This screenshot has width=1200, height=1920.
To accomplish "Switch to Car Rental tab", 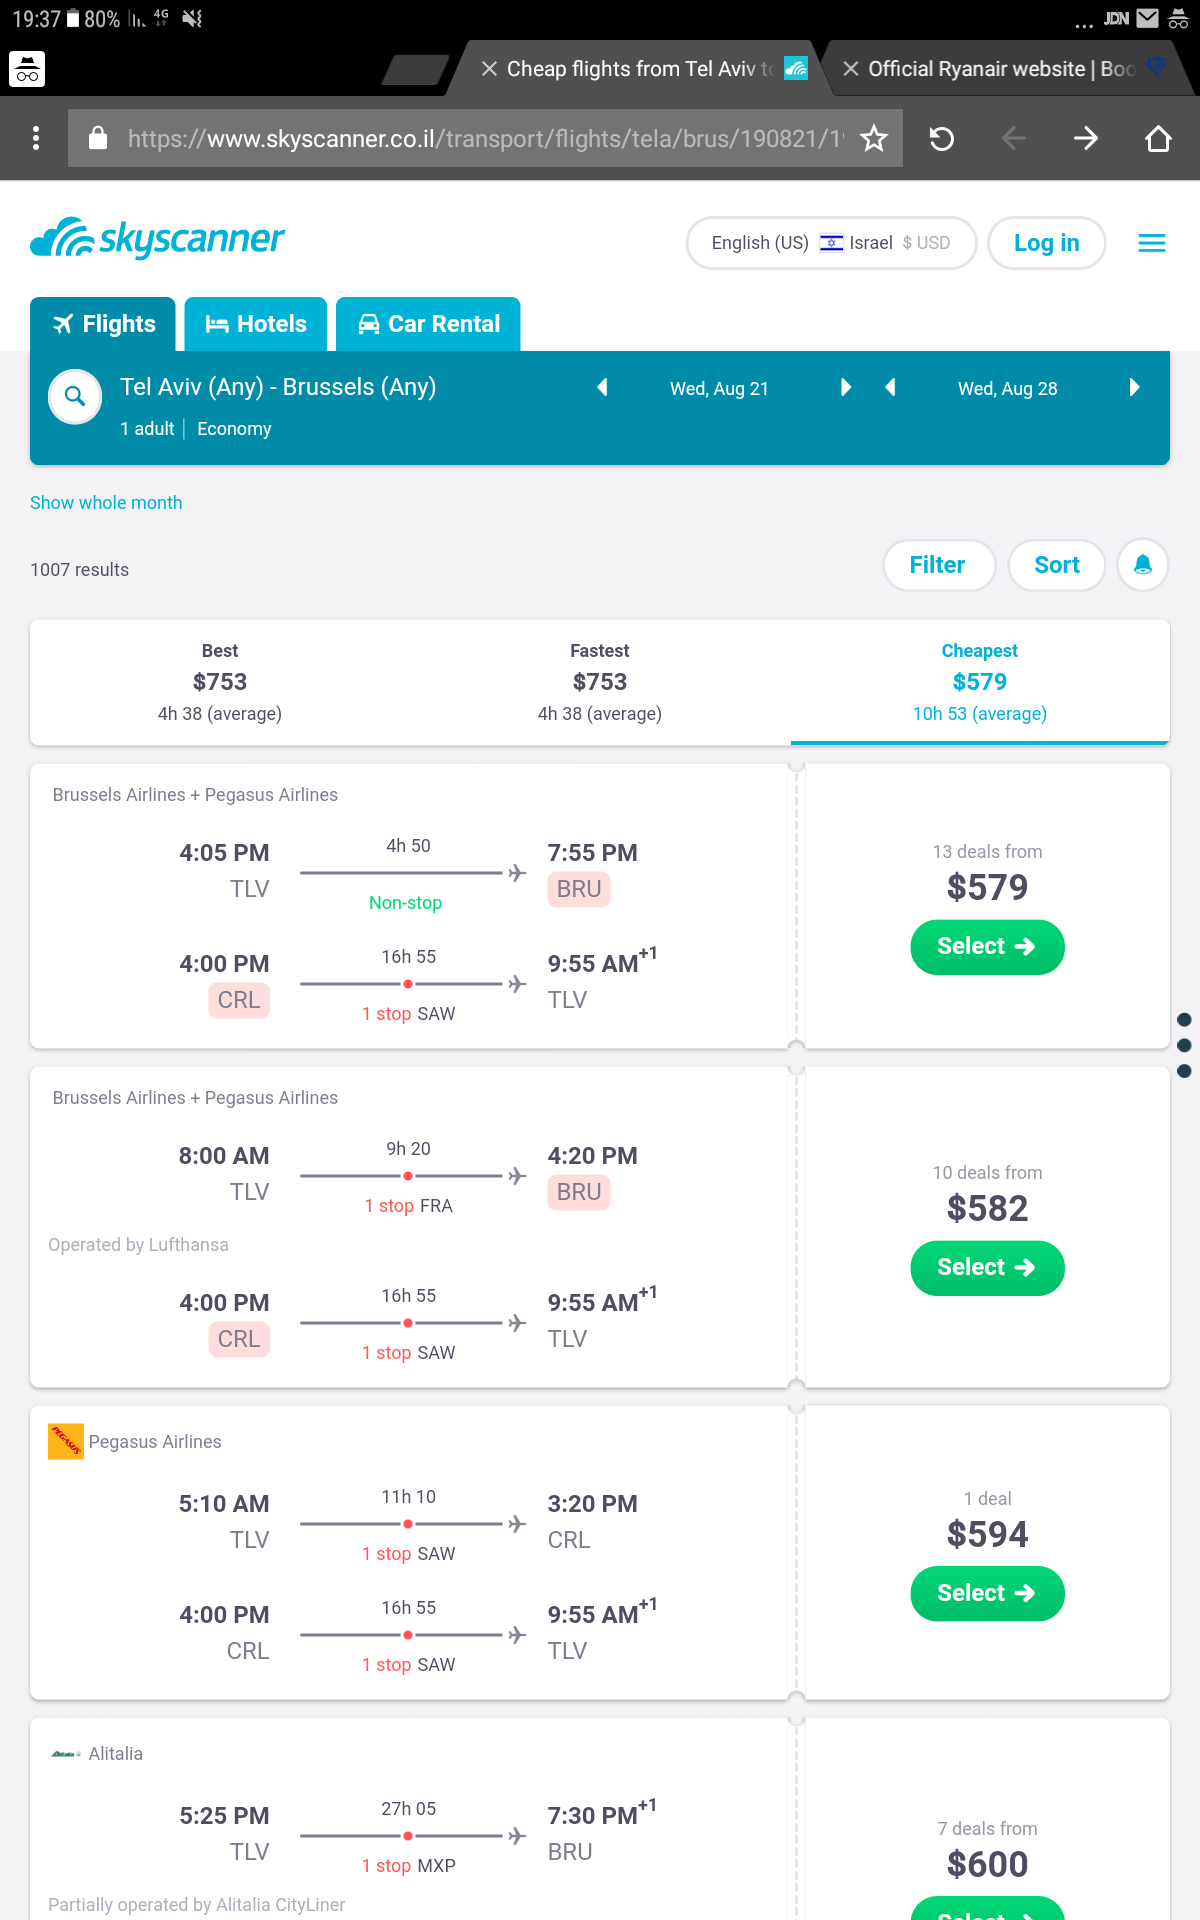I will 428,324.
